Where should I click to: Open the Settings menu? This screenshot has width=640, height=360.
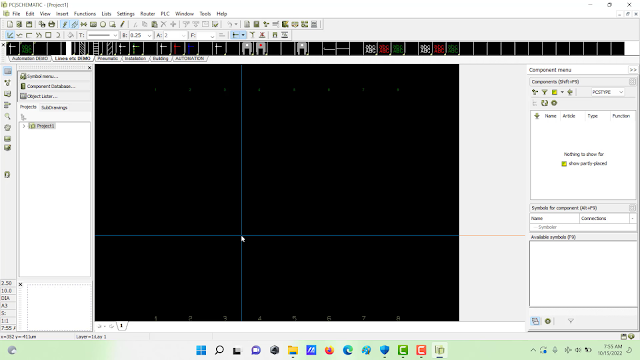(125, 14)
